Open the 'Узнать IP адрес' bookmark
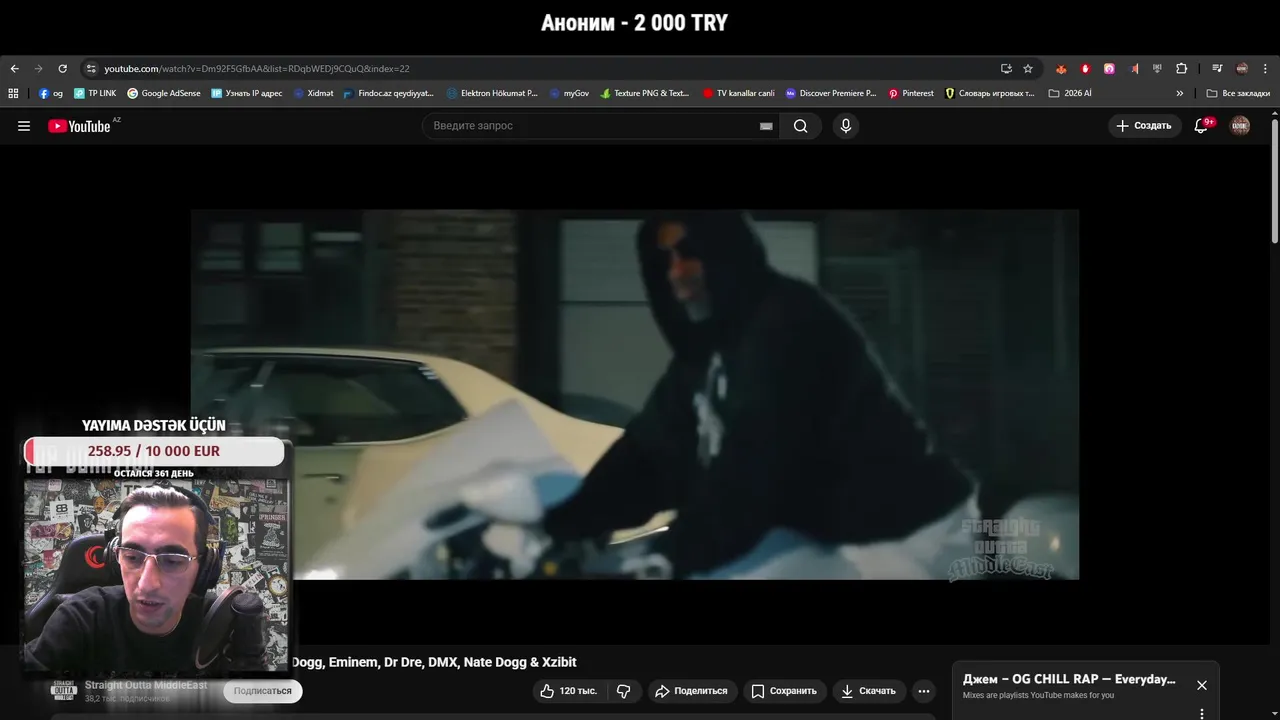This screenshot has height=720, width=1280. tap(247, 93)
